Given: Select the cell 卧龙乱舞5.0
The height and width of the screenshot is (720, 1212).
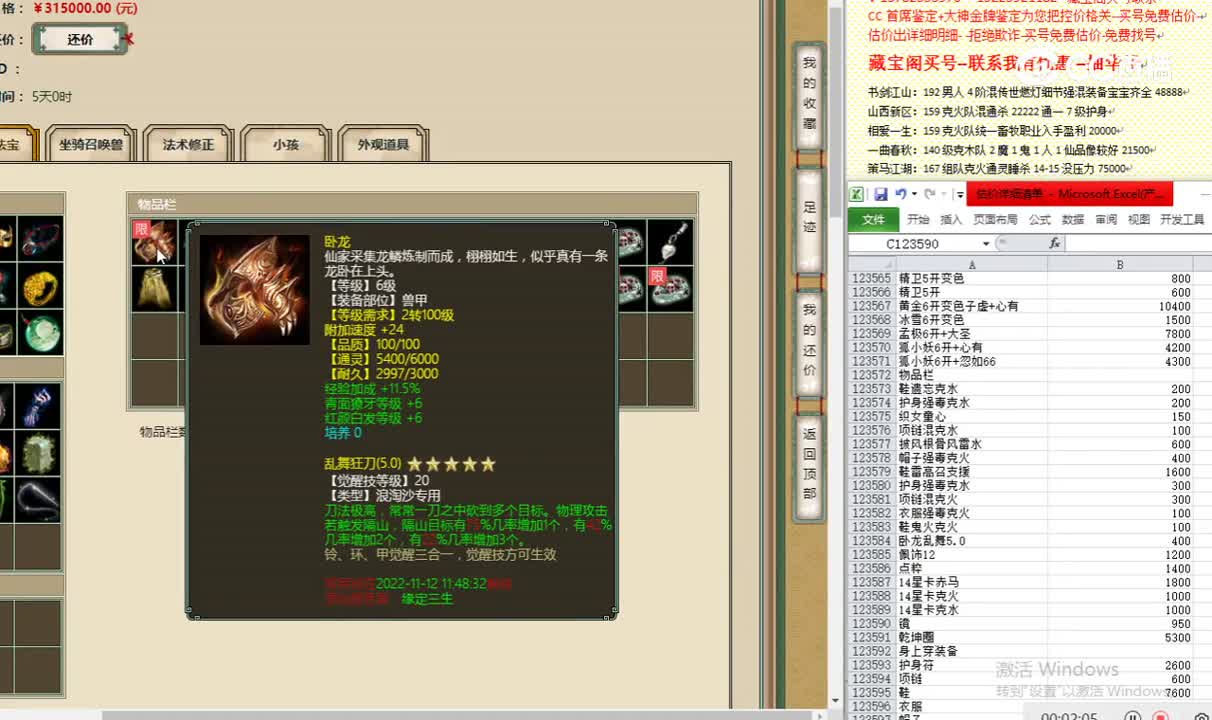Looking at the screenshot, I should tap(972, 541).
